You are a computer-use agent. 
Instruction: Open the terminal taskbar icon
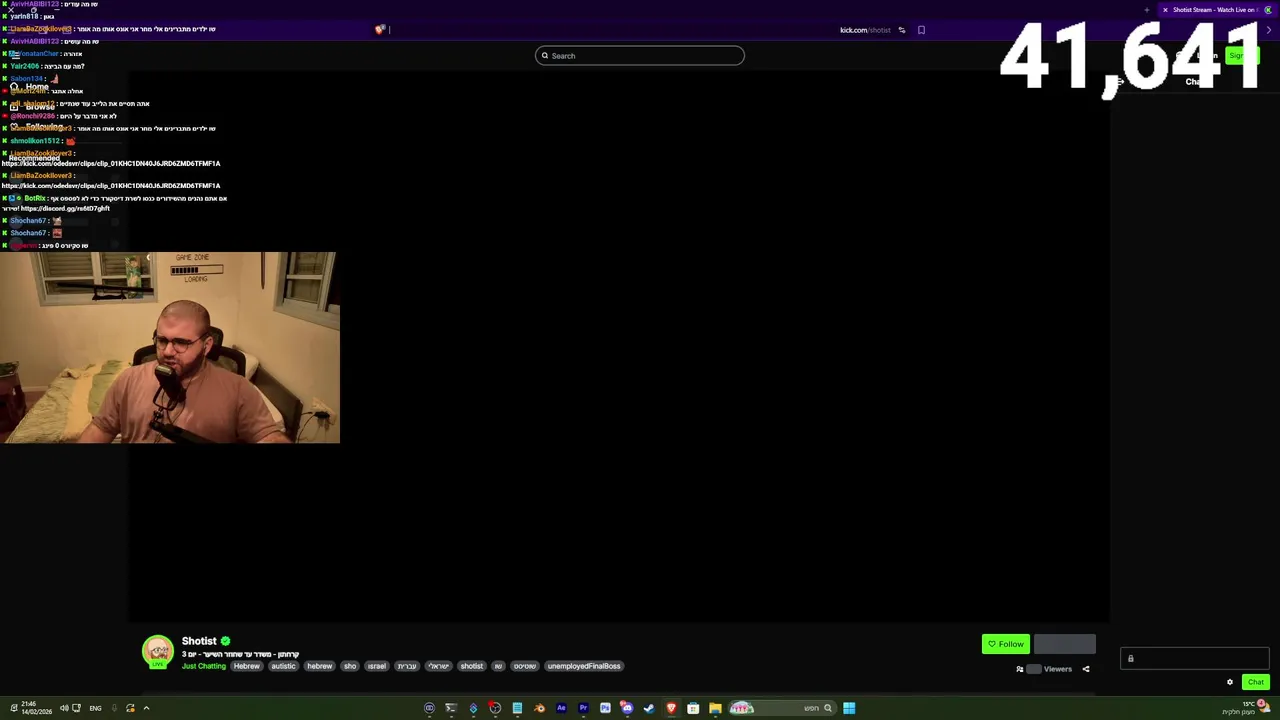(x=451, y=708)
